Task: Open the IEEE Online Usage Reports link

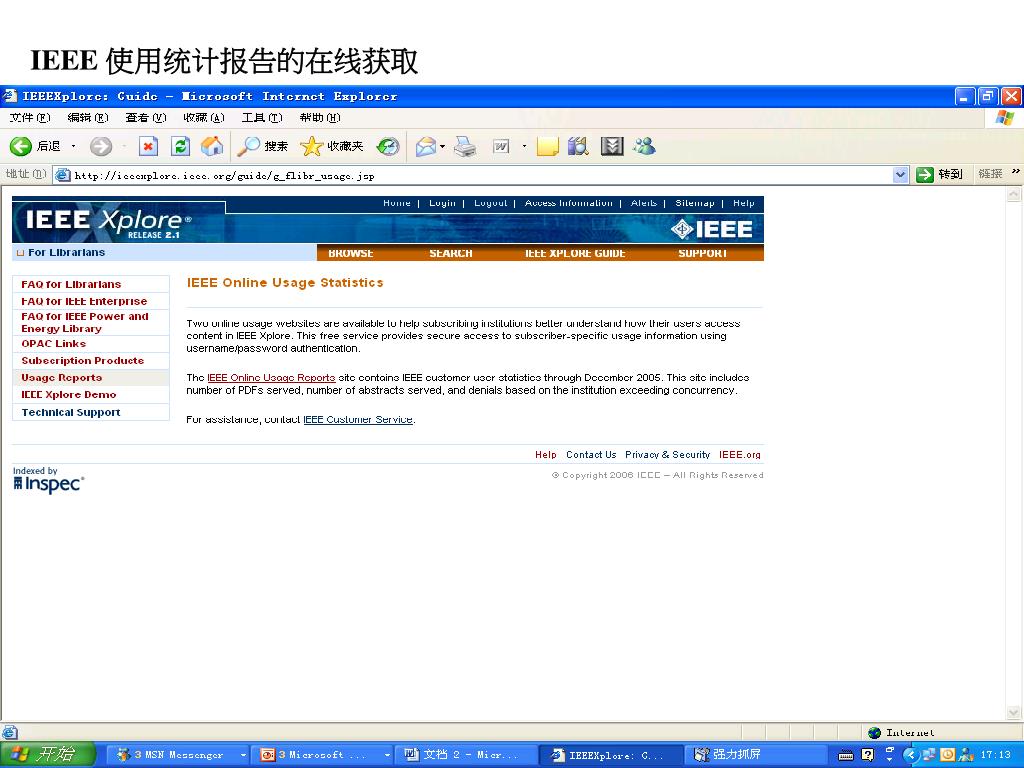Action: pos(271,377)
